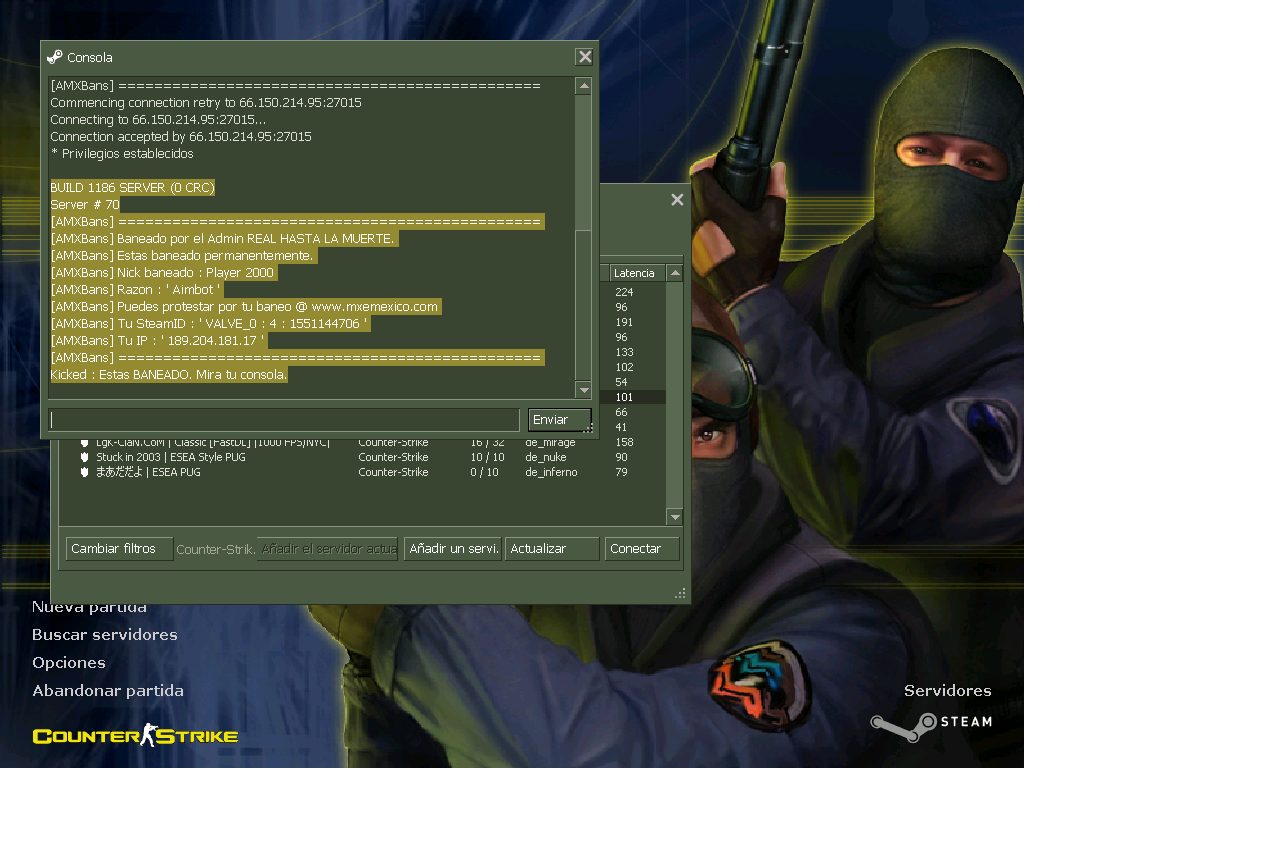Click shield icon of Stuck in 2003 server
Screen dimensions: 1283x848
pyautogui.click(x=85, y=457)
